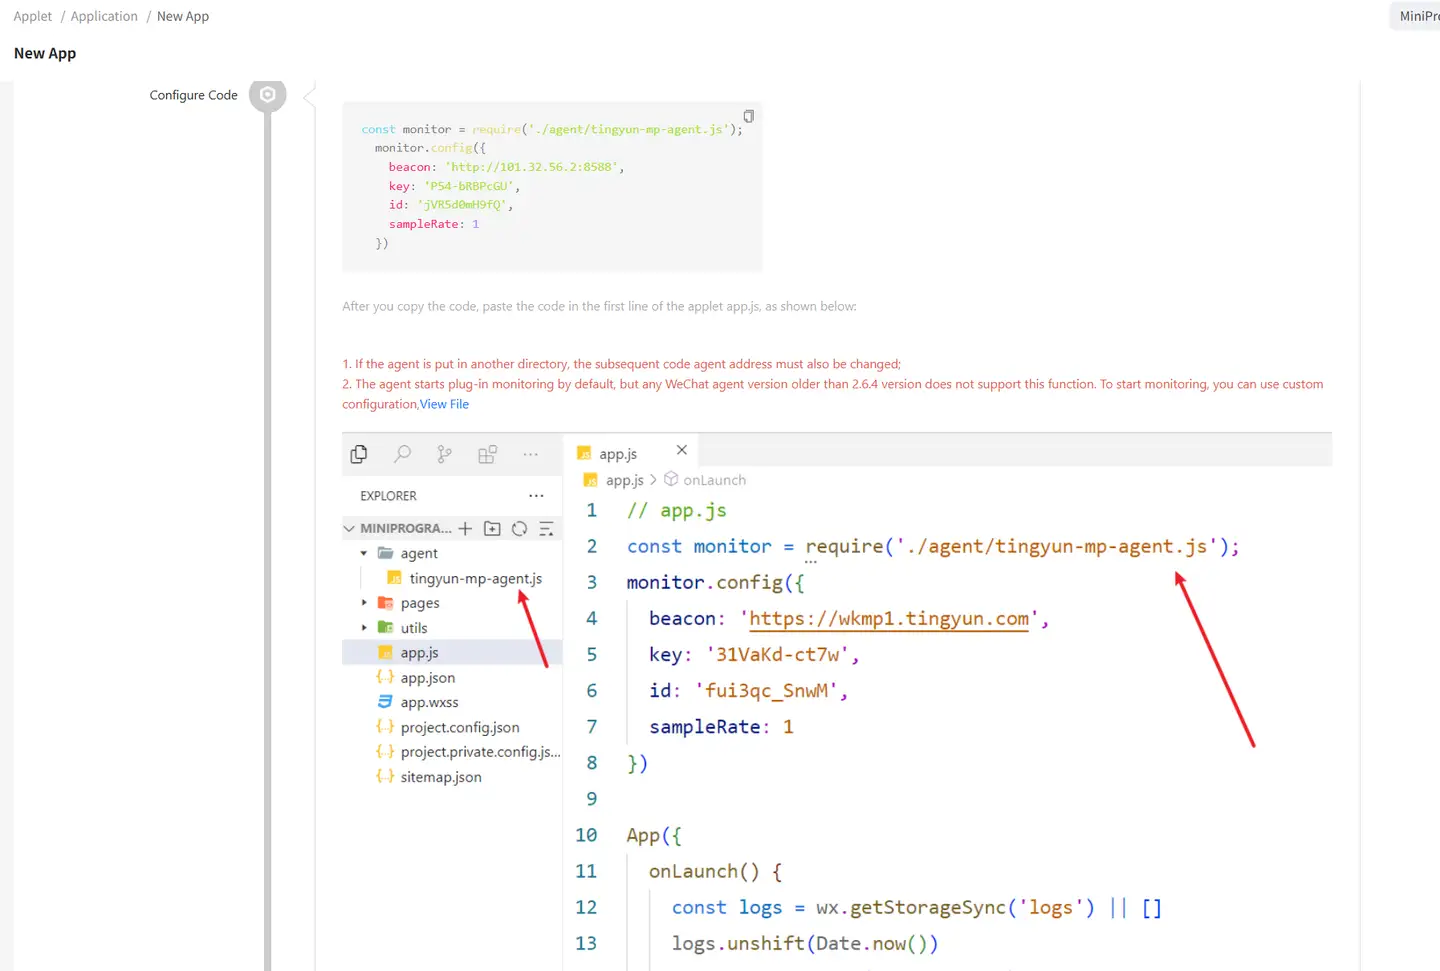Open the Application breadcrumb link

click(103, 15)
